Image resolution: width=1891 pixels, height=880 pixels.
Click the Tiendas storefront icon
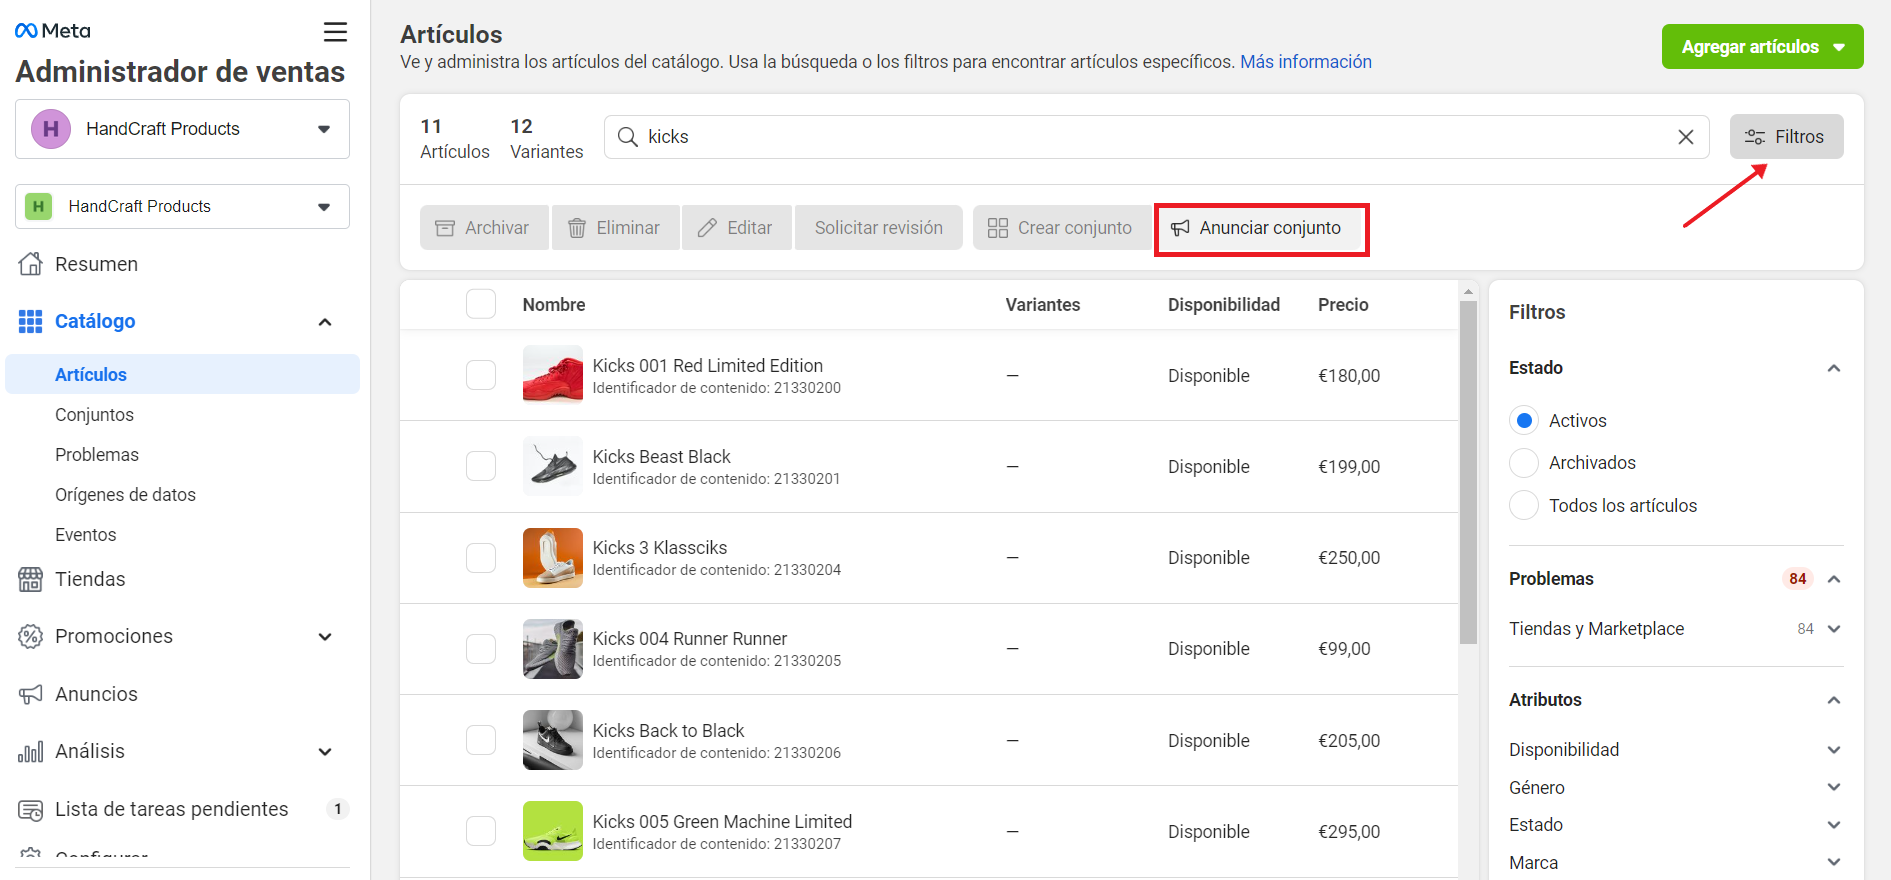(31, 579)
